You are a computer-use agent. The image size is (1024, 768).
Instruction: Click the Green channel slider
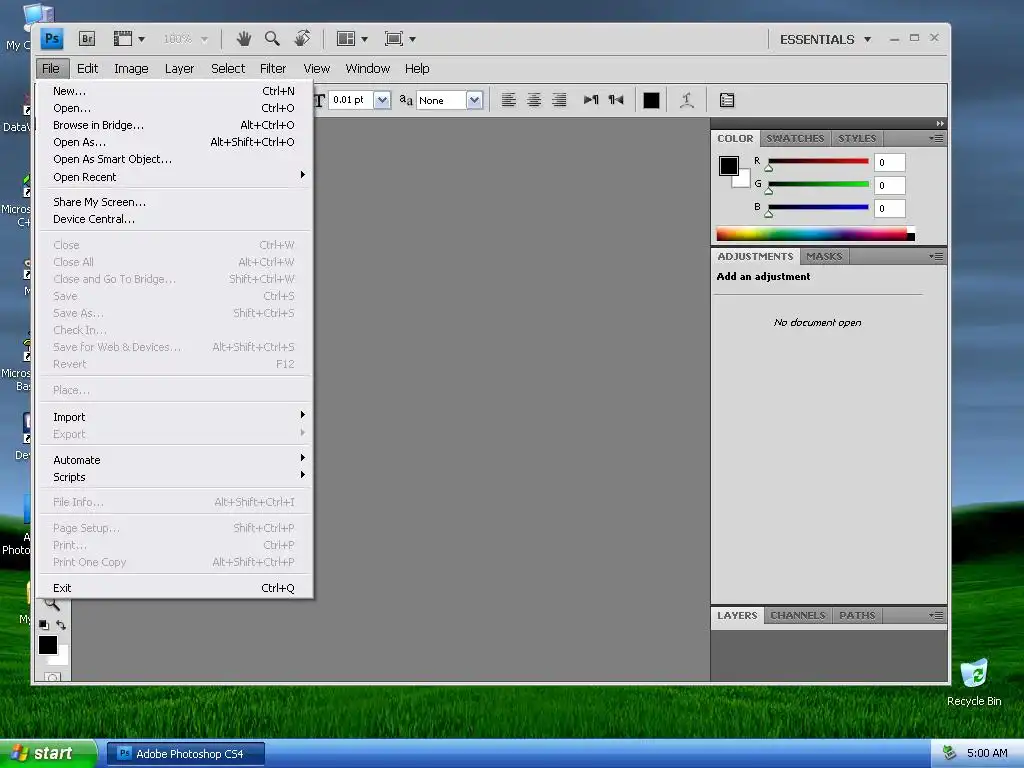click(818, 185)
